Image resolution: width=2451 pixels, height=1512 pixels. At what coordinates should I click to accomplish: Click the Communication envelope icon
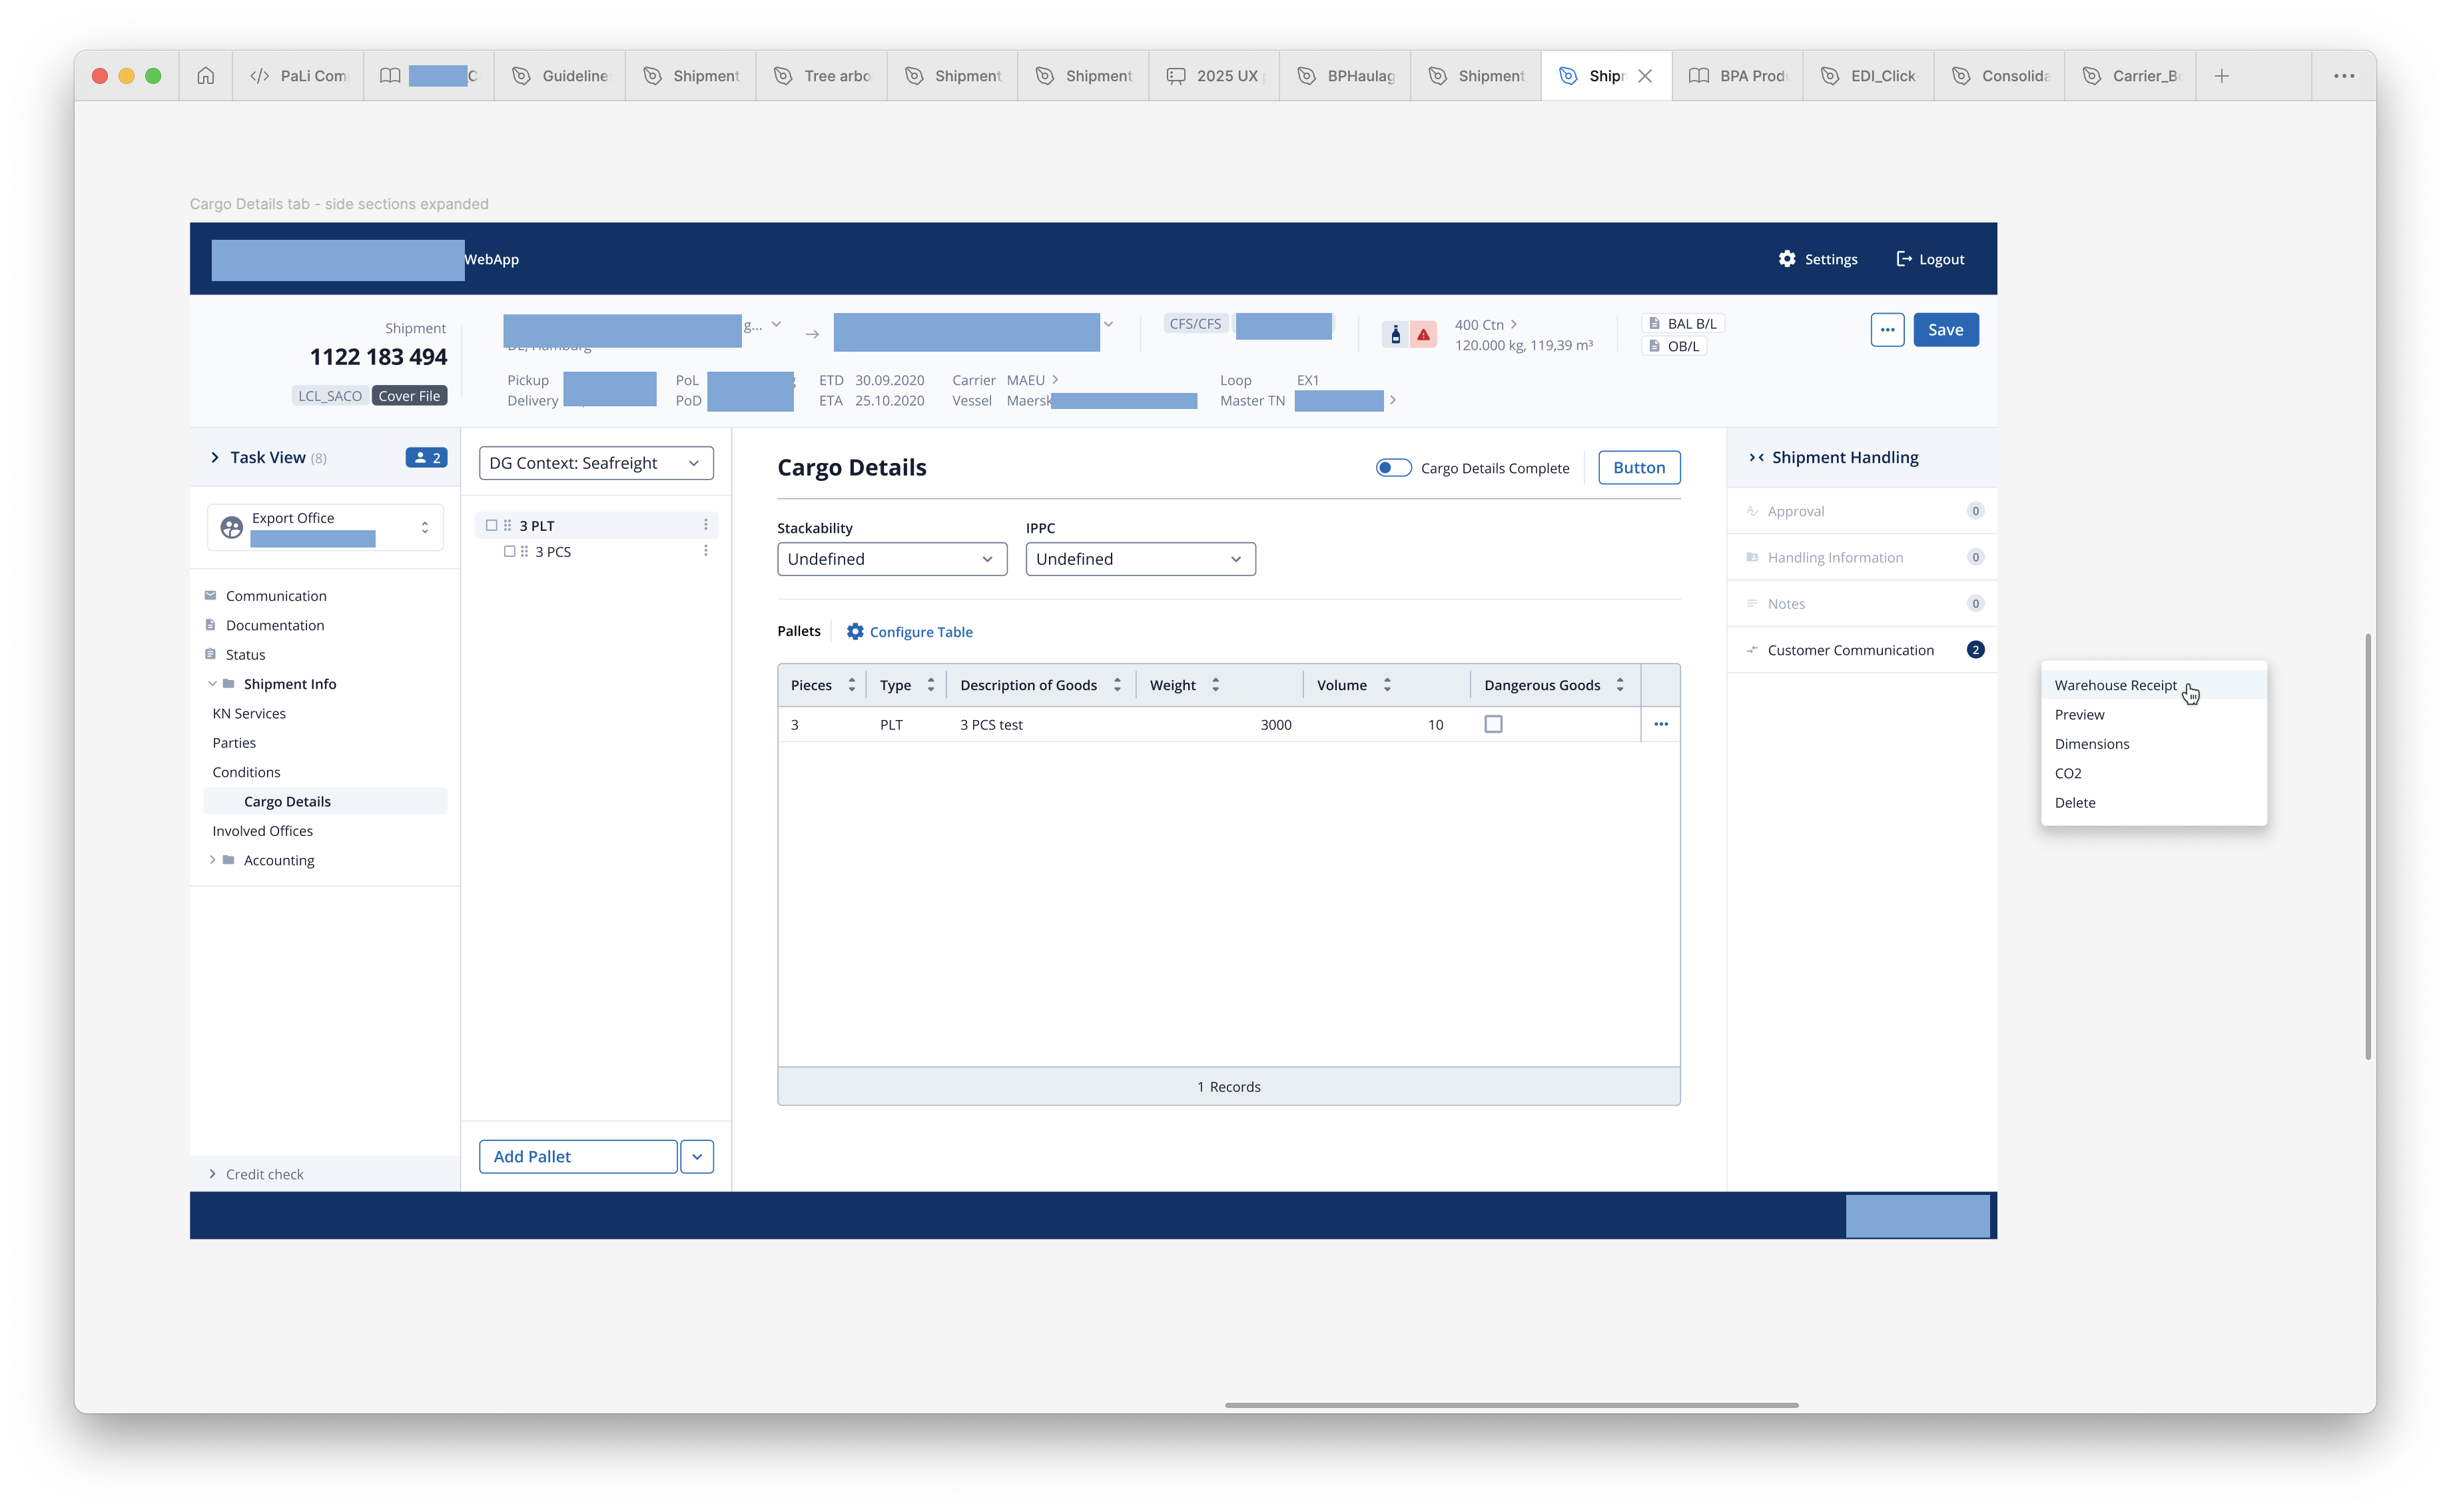pos(210,595)
